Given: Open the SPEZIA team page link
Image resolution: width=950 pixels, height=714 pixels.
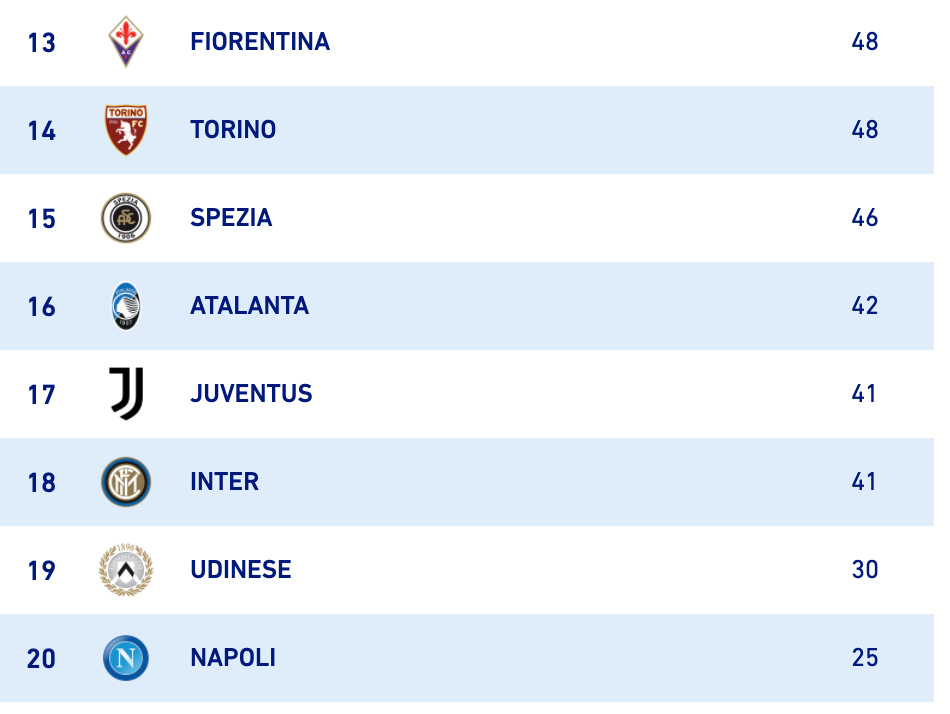Looking at the screenshot, I should [231, 218].
